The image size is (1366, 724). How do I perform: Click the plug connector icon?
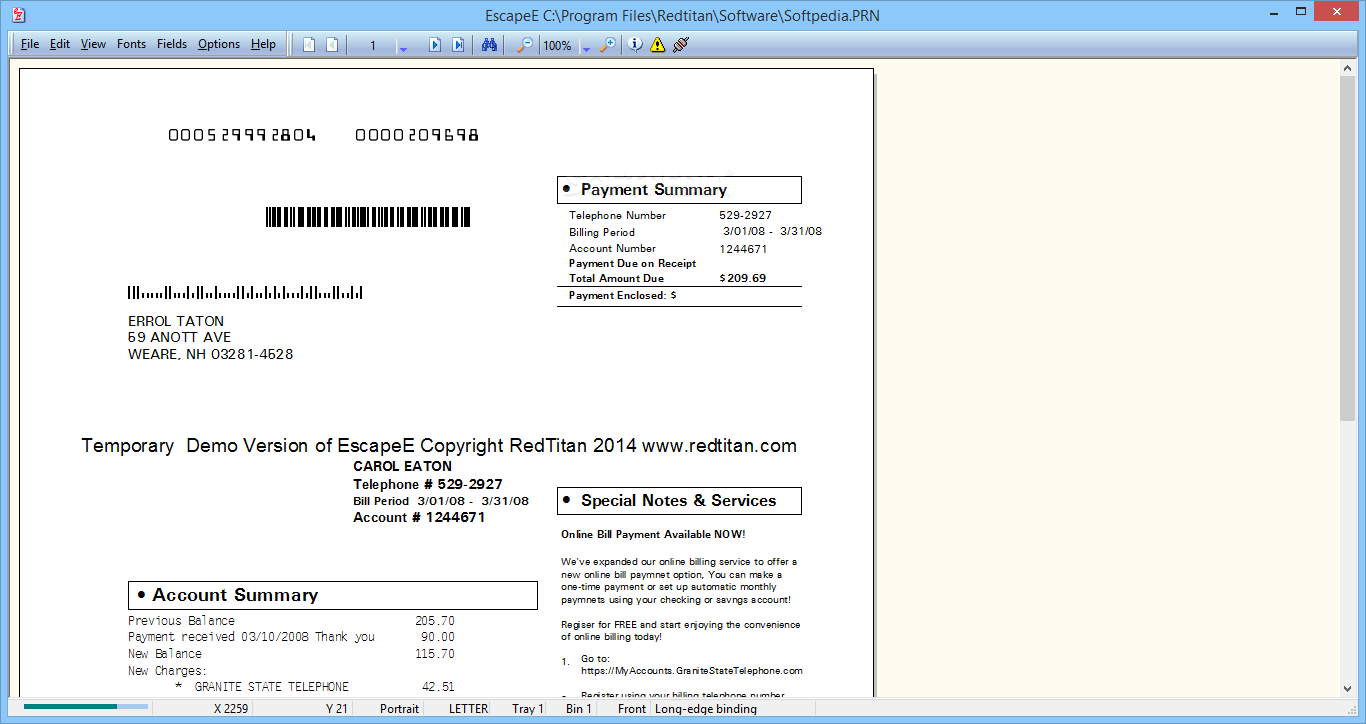(x=681, y=45)
